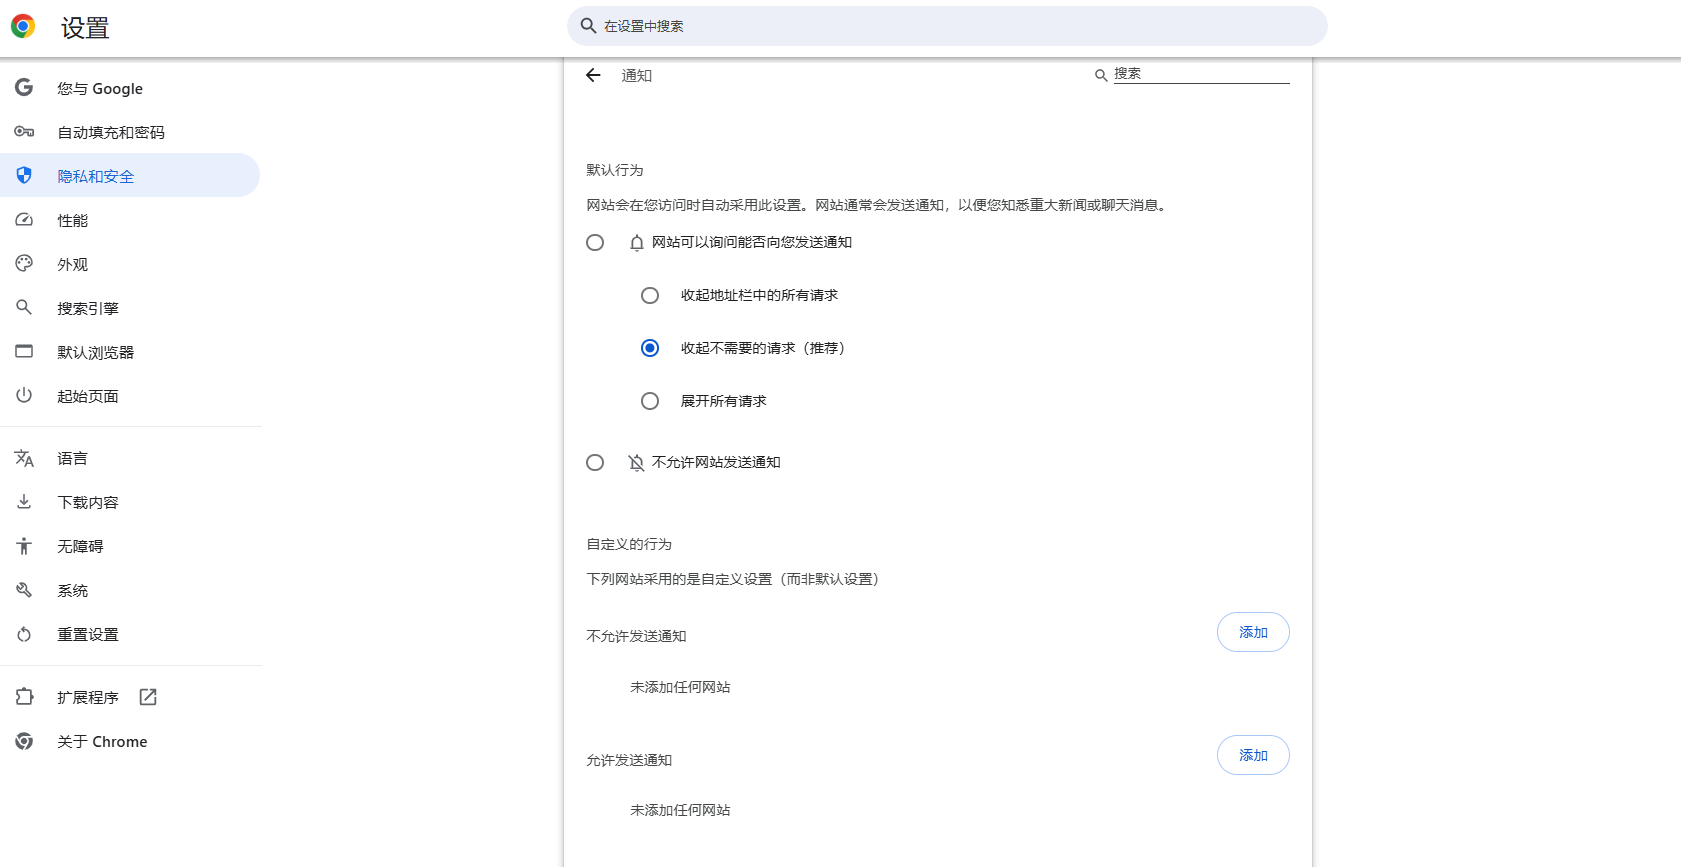Click the palette icon for 外观

(24, 264)
